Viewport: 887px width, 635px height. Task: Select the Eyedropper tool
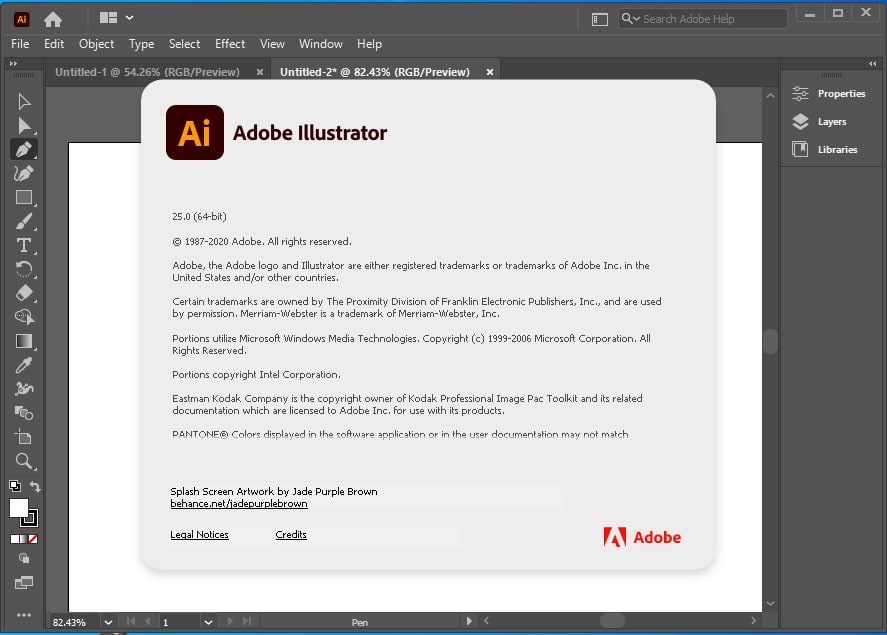coord(24,365)
